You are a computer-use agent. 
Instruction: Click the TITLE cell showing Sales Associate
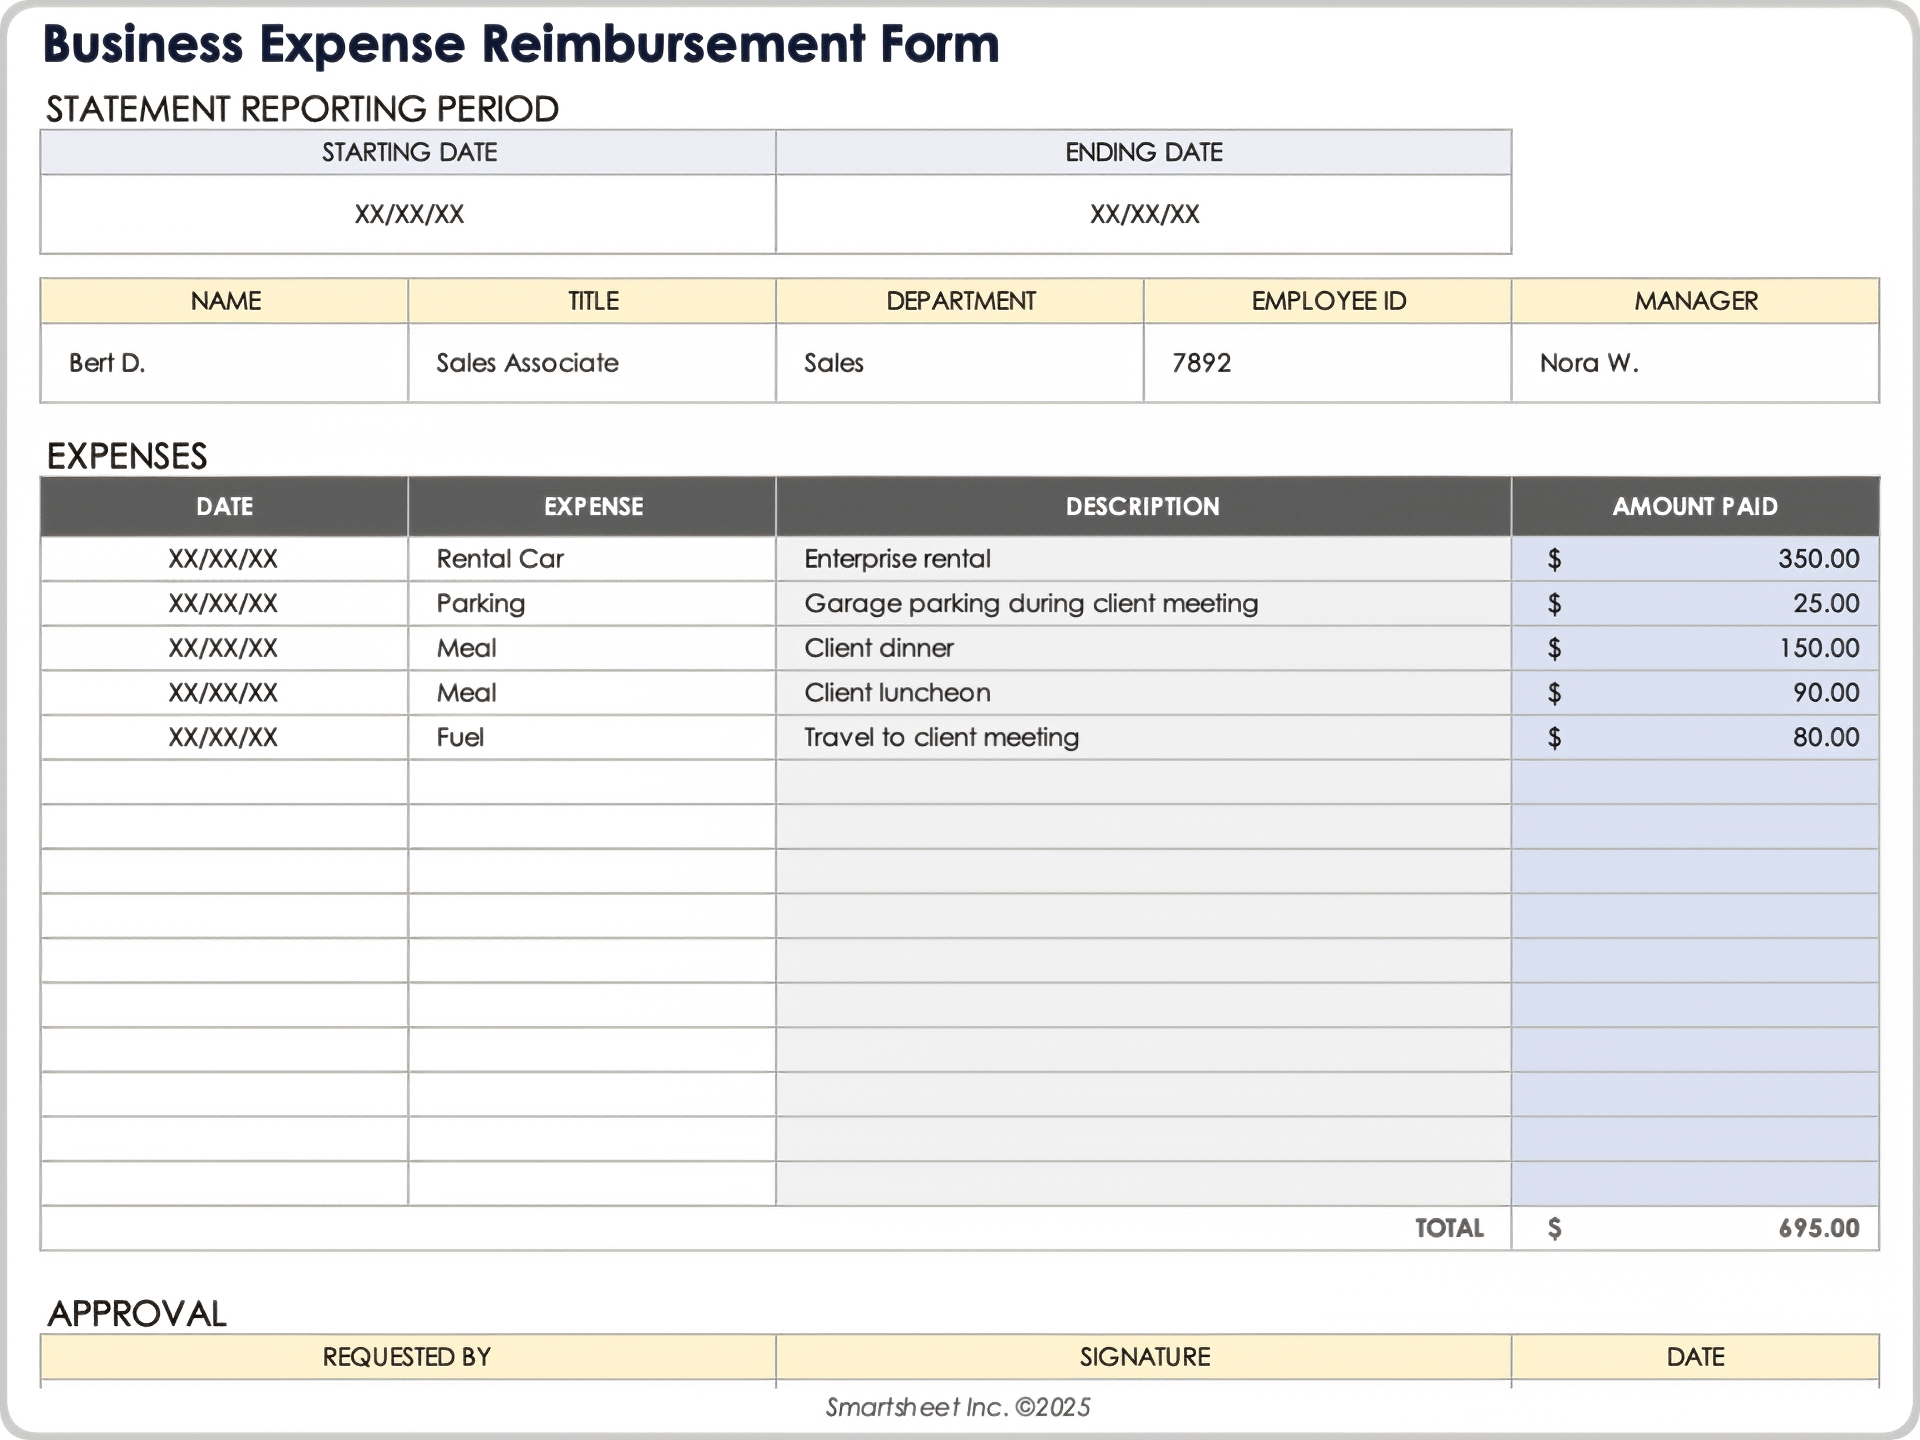coord(590,363)
